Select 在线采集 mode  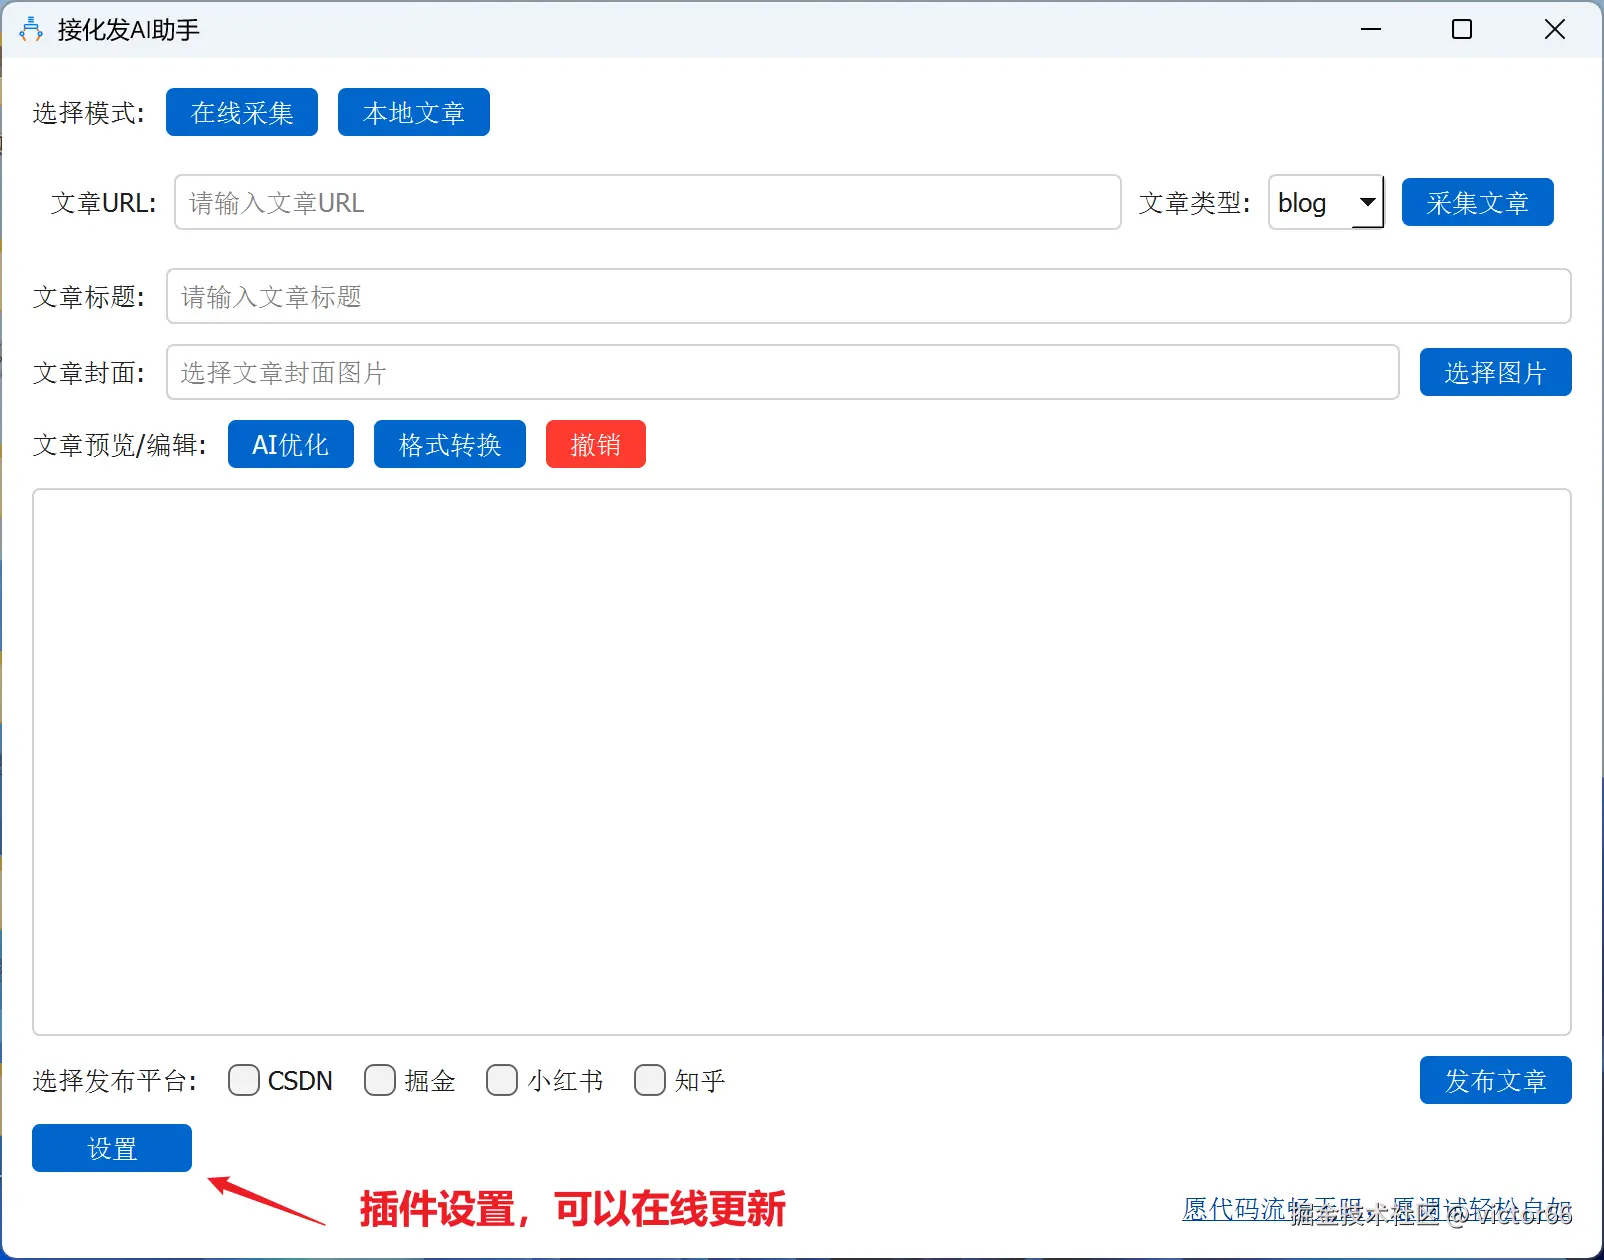(x=242, y=112)
